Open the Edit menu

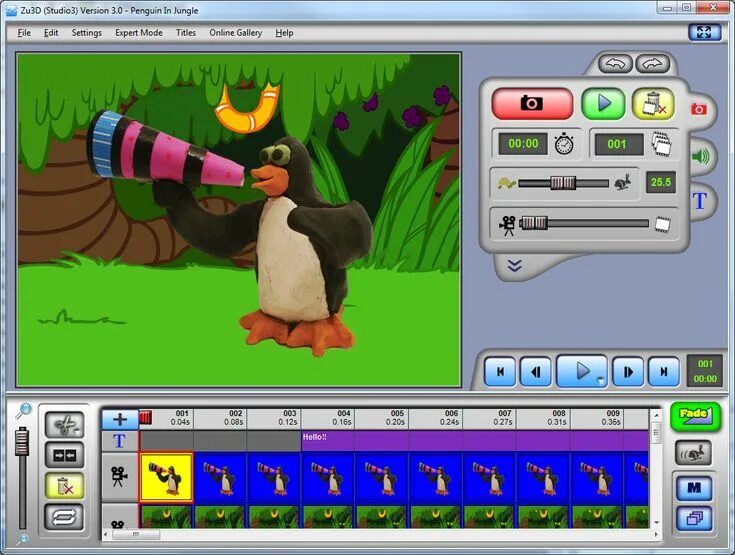[x=51, y=33]
